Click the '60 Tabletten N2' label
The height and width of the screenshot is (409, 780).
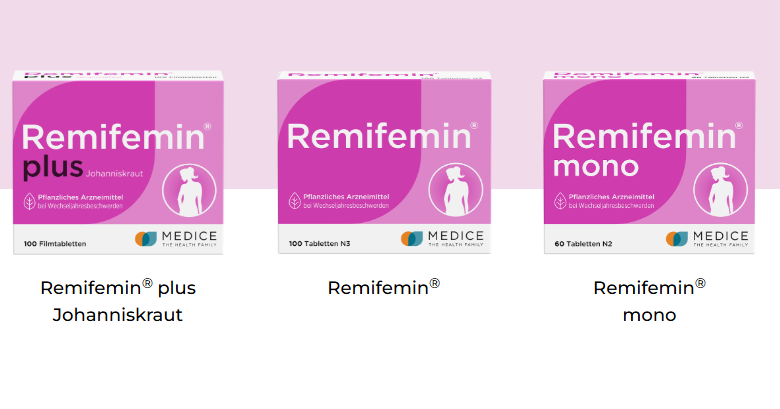tap(583, 244)
